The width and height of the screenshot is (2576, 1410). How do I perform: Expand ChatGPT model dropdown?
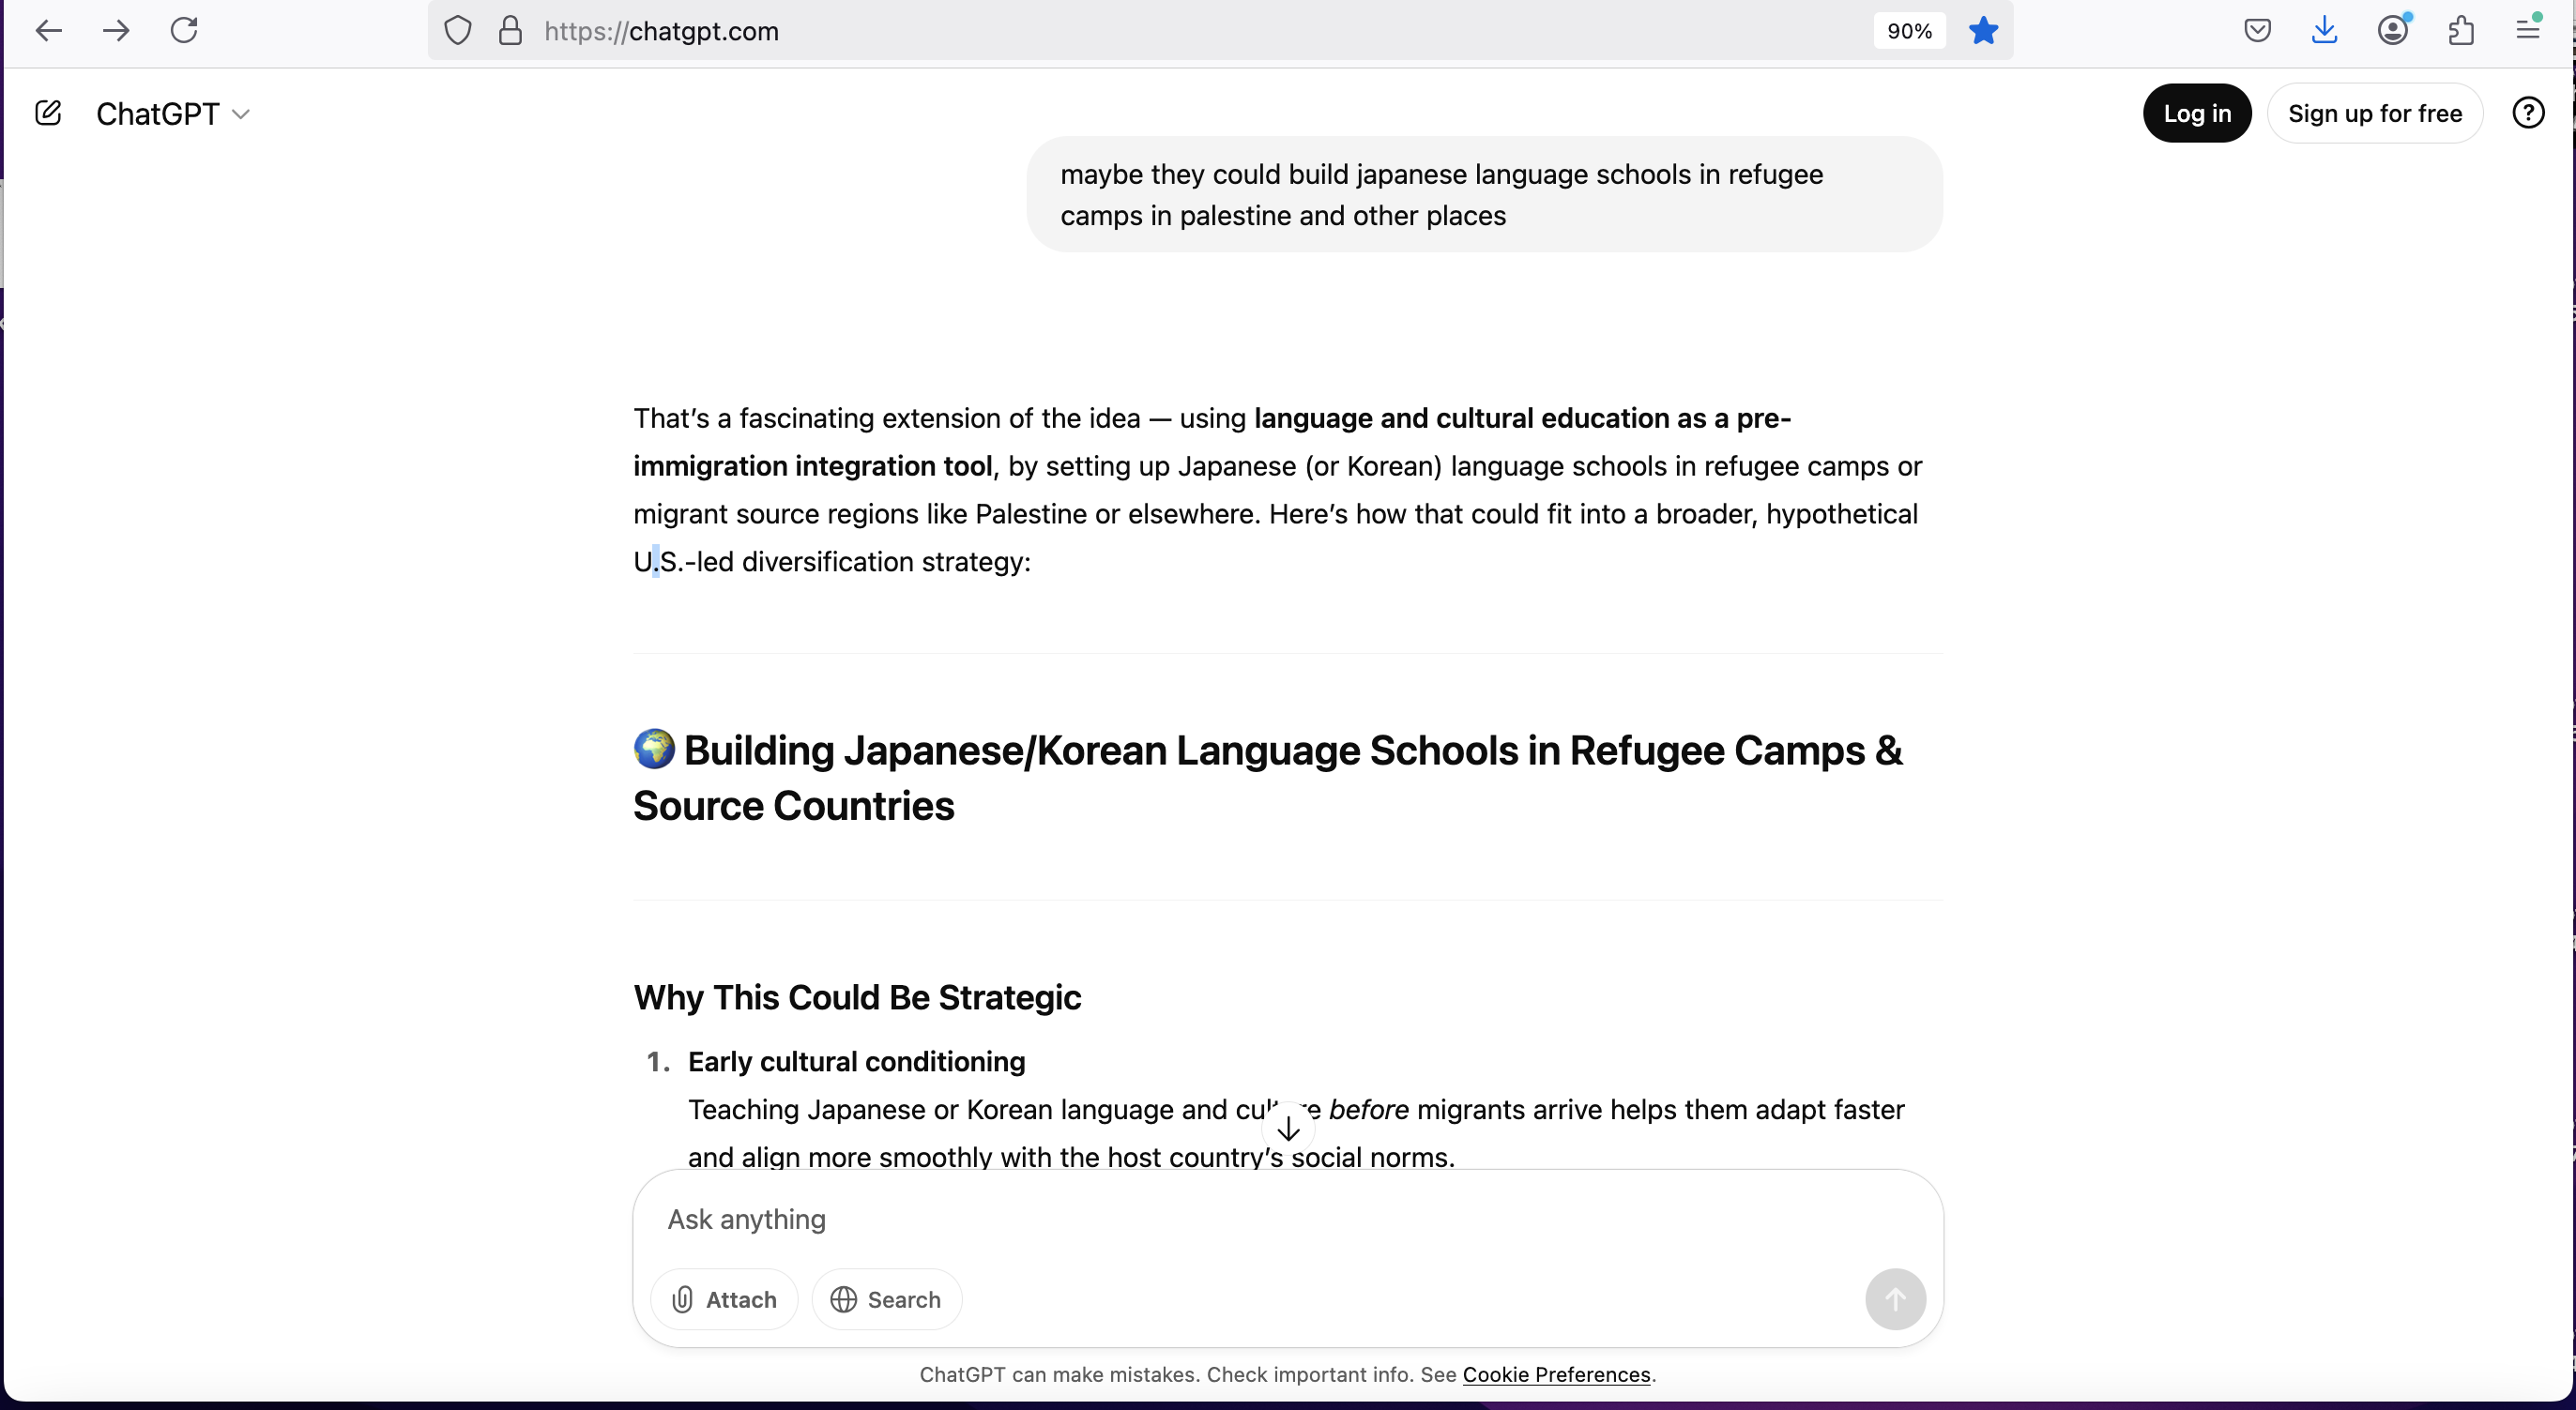coord(173,114)
